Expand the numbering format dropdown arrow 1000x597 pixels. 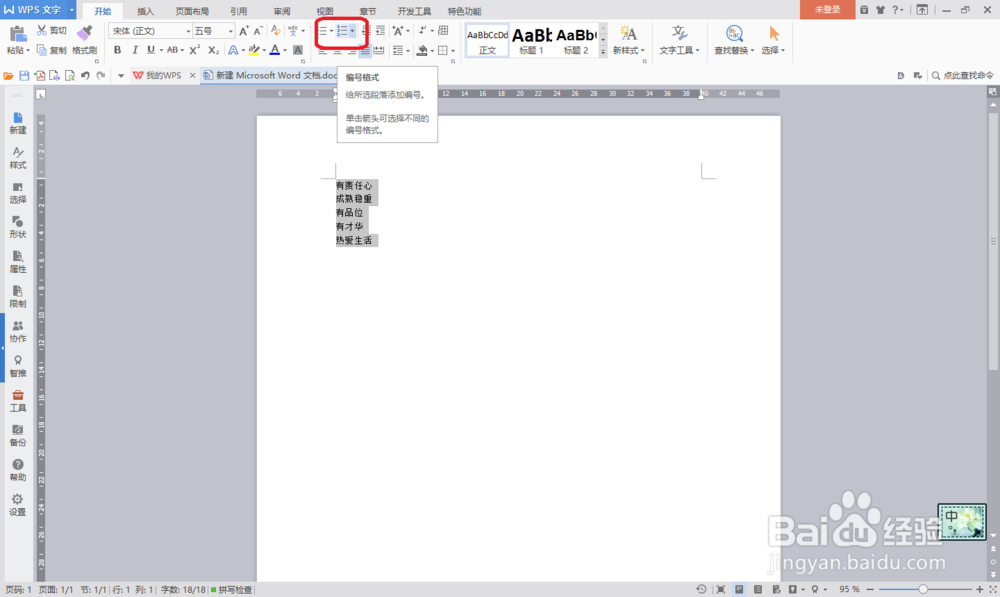click(352, 31)
